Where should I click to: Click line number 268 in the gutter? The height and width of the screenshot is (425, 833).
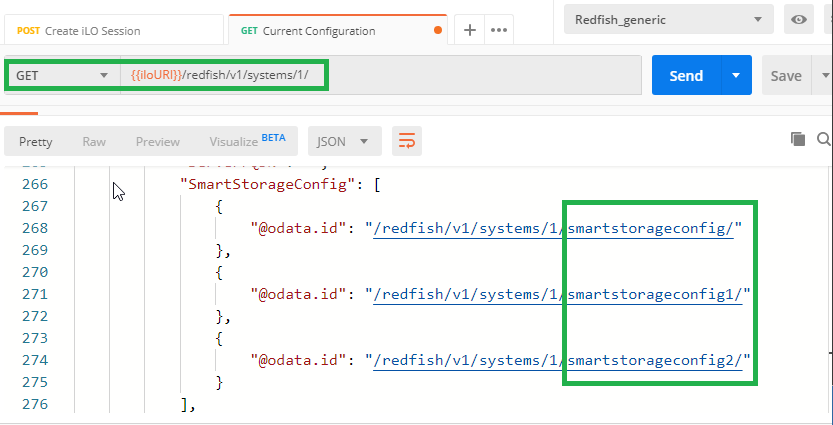pyautogui.click(x=35, y=228)
